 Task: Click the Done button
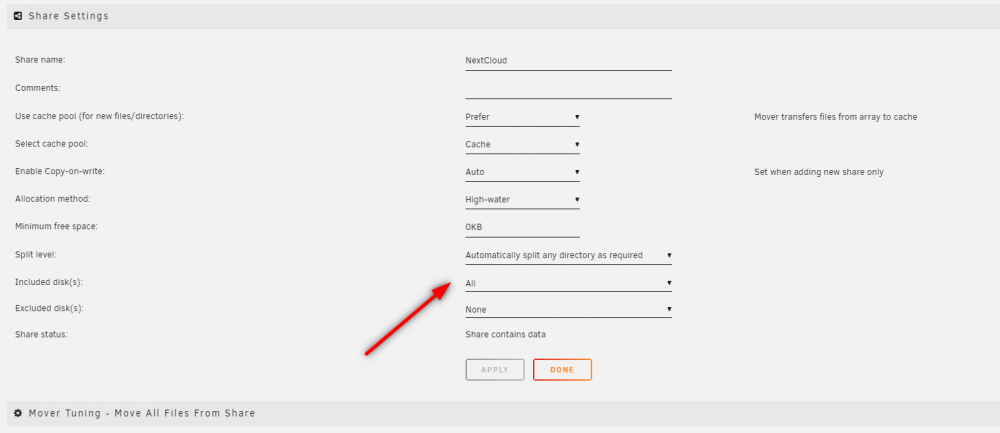562,370
